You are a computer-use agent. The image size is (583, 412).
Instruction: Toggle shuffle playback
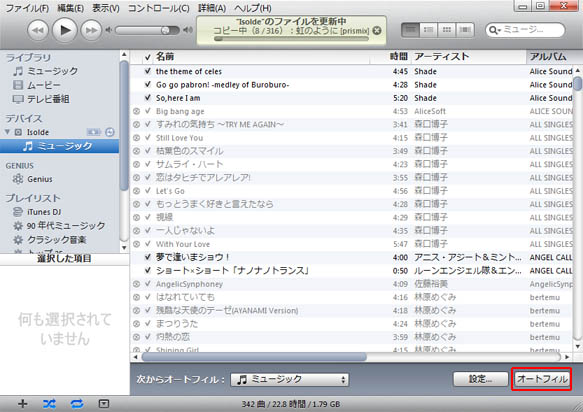[x=49, y=403]
